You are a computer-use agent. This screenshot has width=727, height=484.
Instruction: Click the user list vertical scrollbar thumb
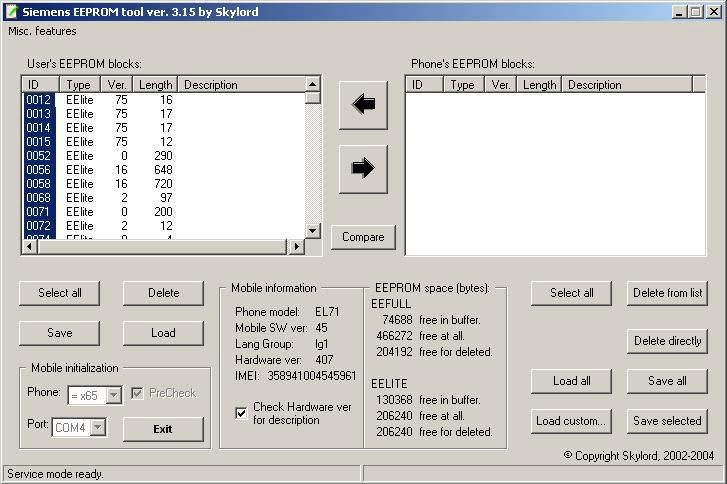(312, 98)
